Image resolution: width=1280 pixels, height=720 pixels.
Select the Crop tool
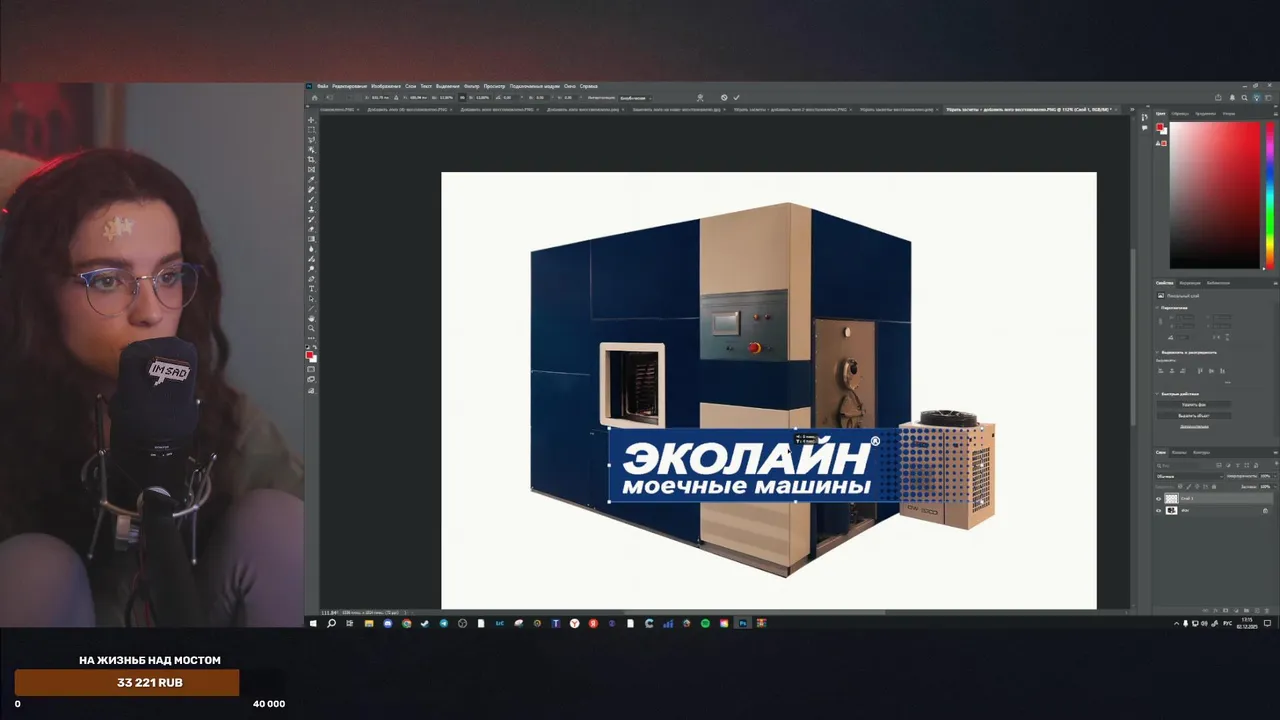(311, 160)
